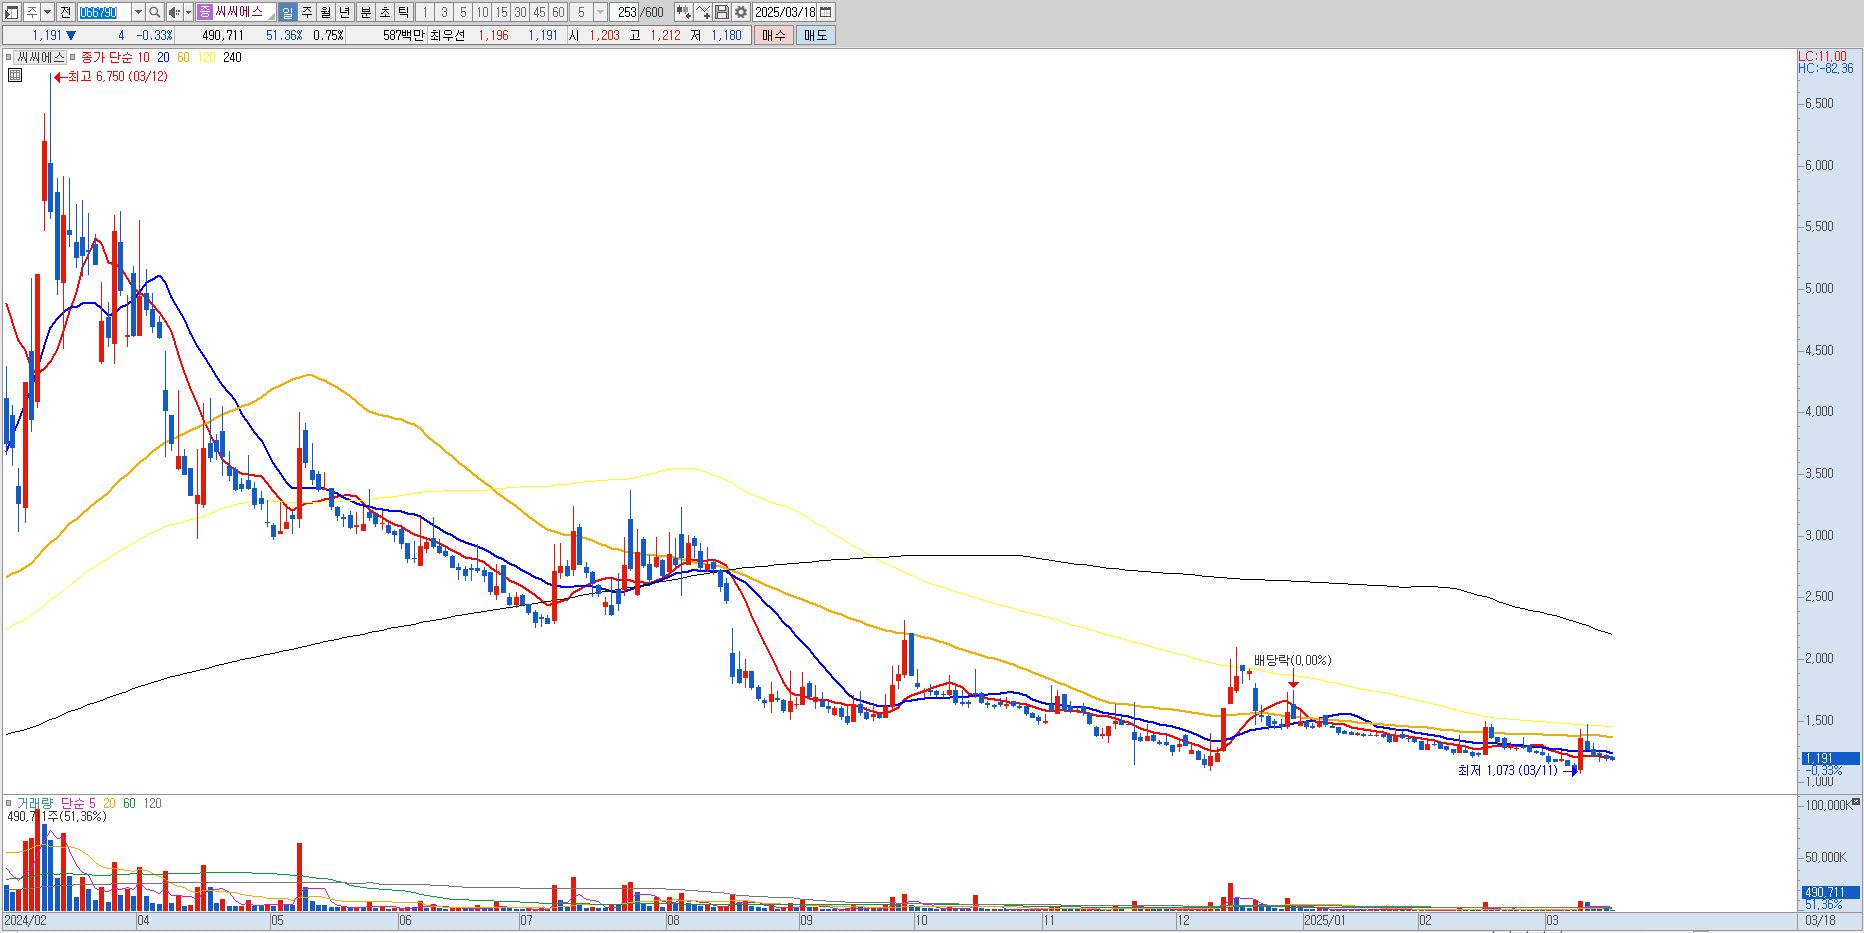Click the date field 2025/03/18
Viewport: 1864px width, 933px height.
pos(785,12)
